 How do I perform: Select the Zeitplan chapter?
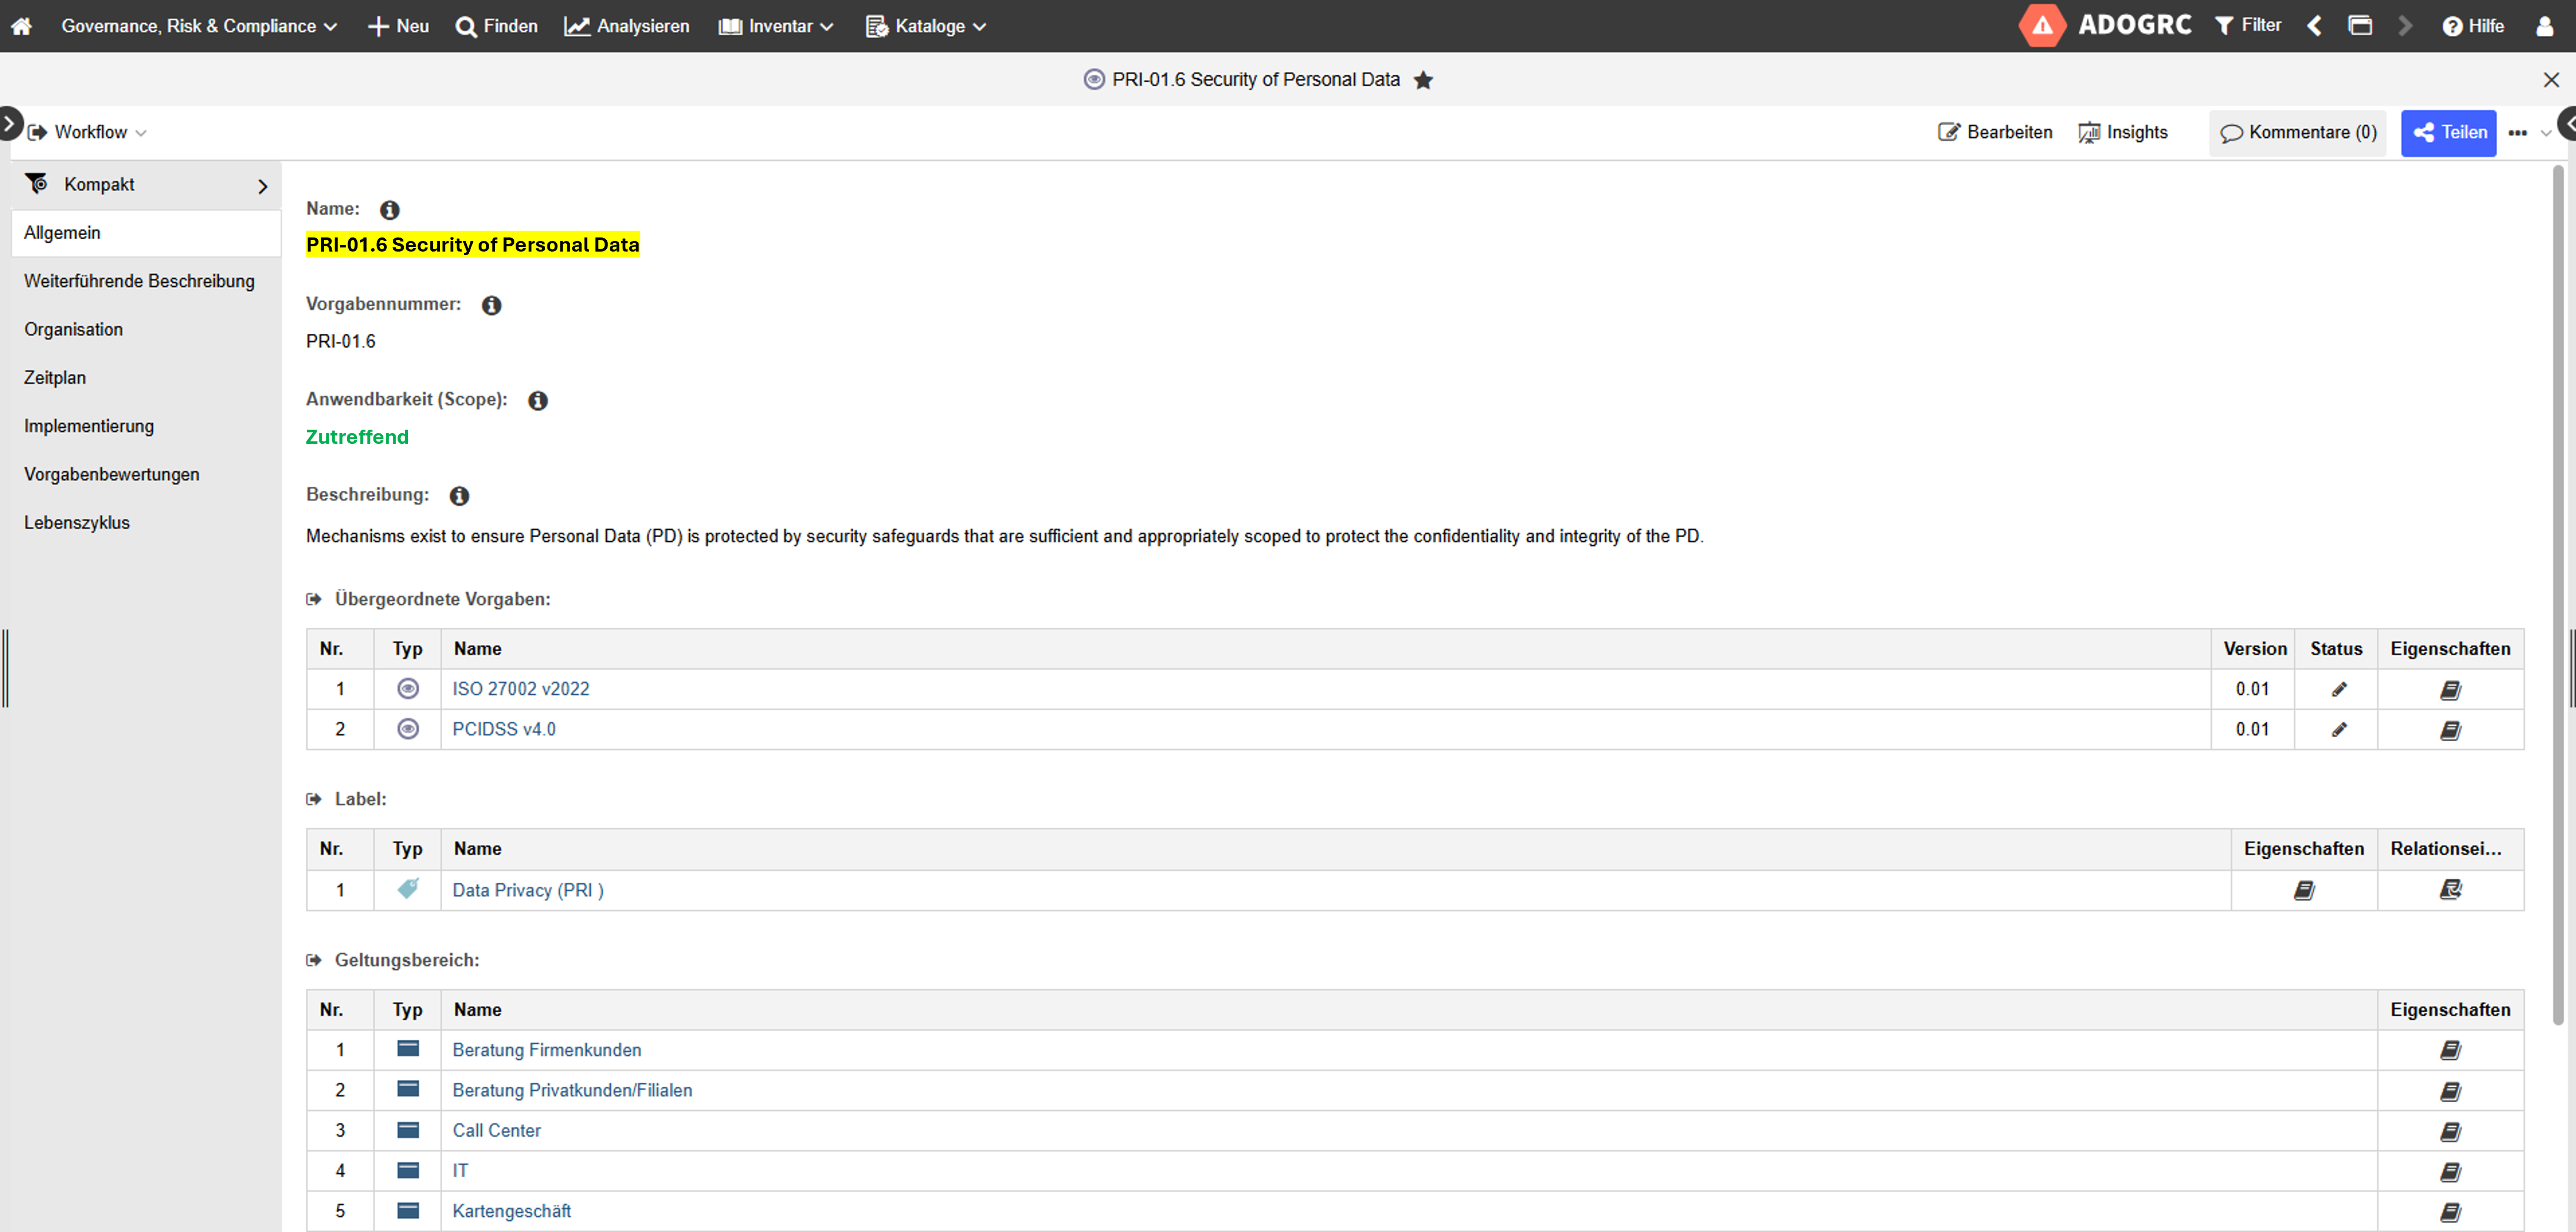[146, 378]
